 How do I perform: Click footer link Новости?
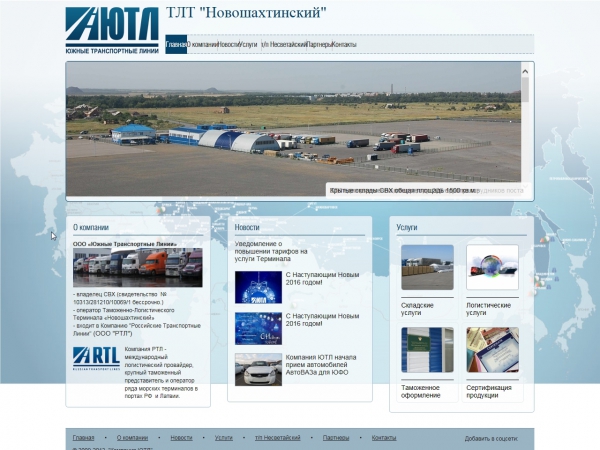181,438
